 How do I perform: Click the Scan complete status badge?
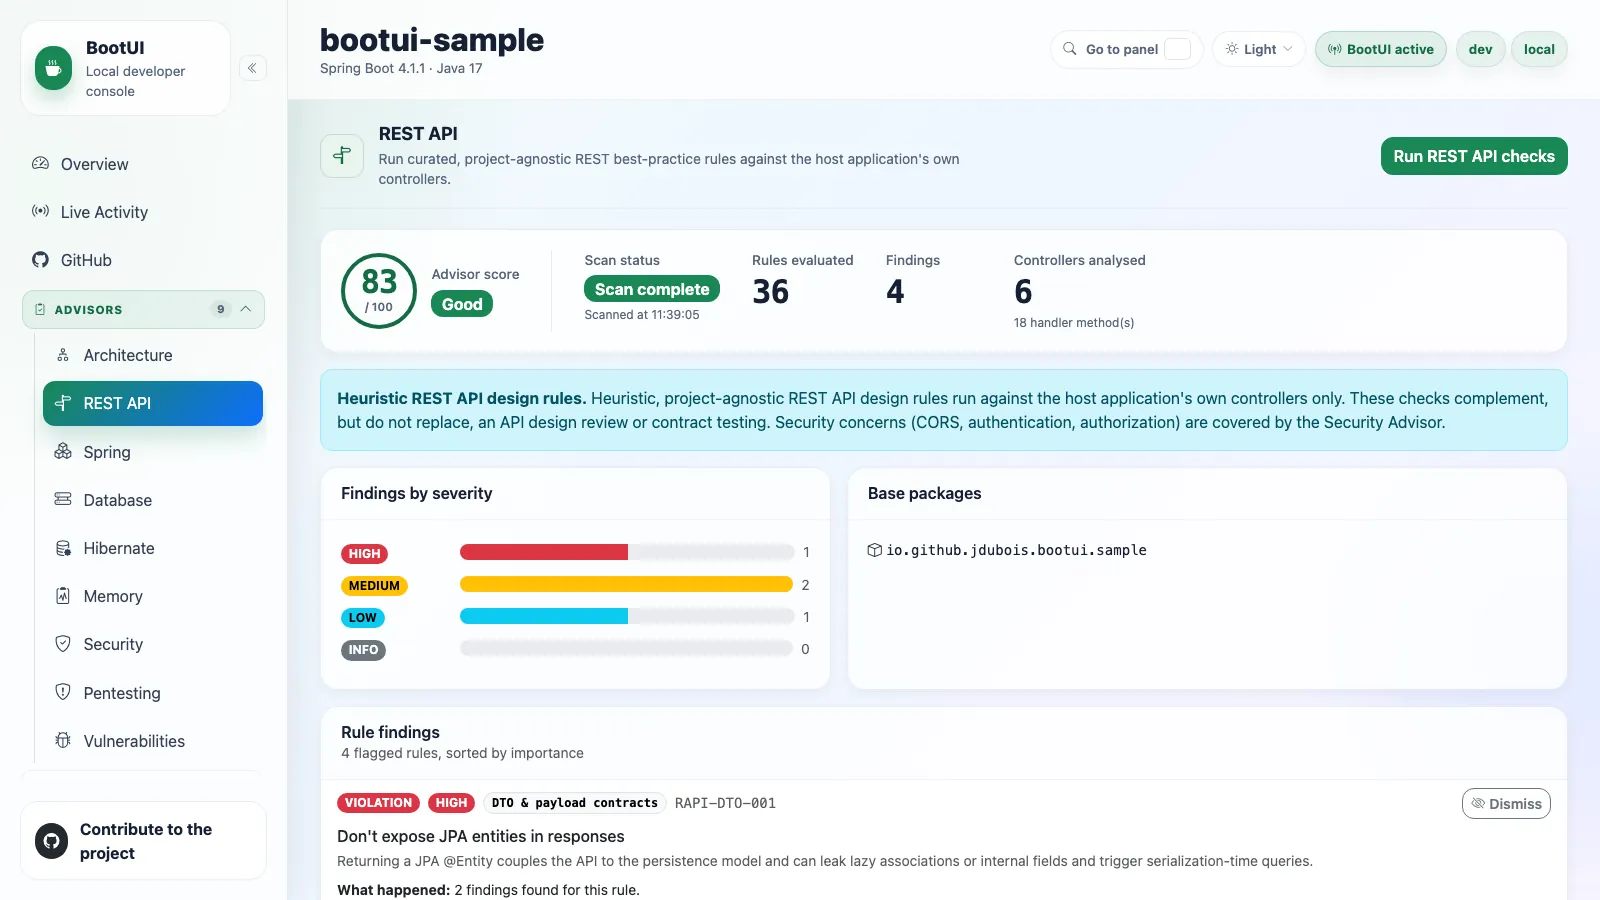652,289
